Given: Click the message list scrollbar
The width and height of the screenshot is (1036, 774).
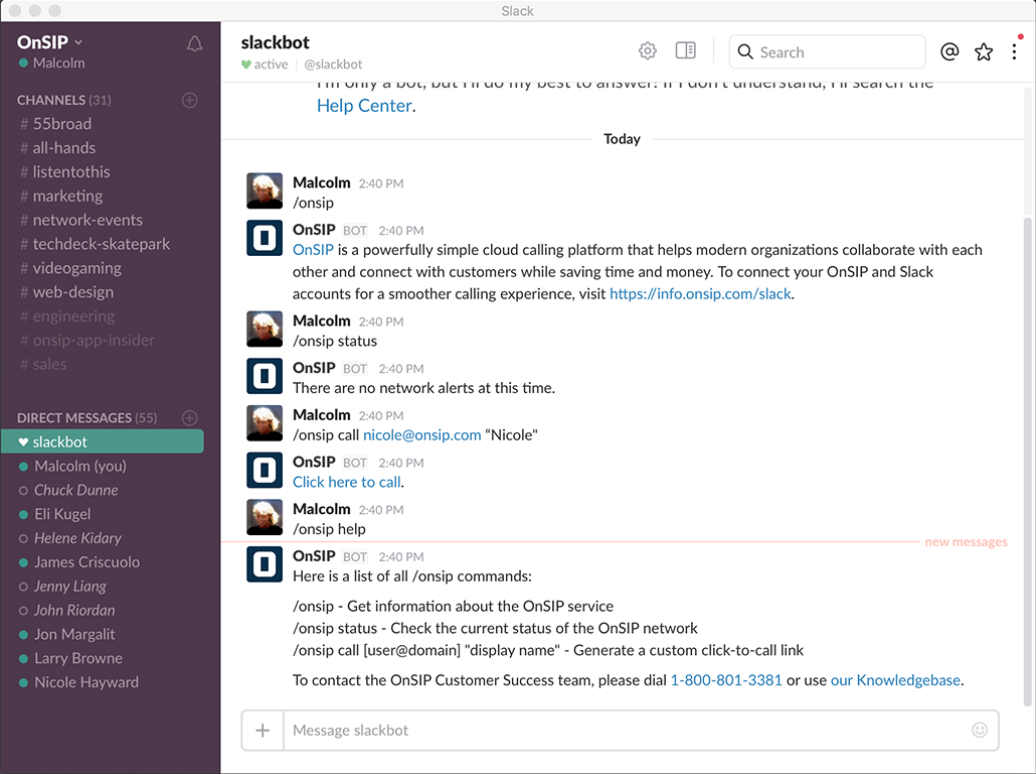Looking at the screenshot, I should [1027, 463].
